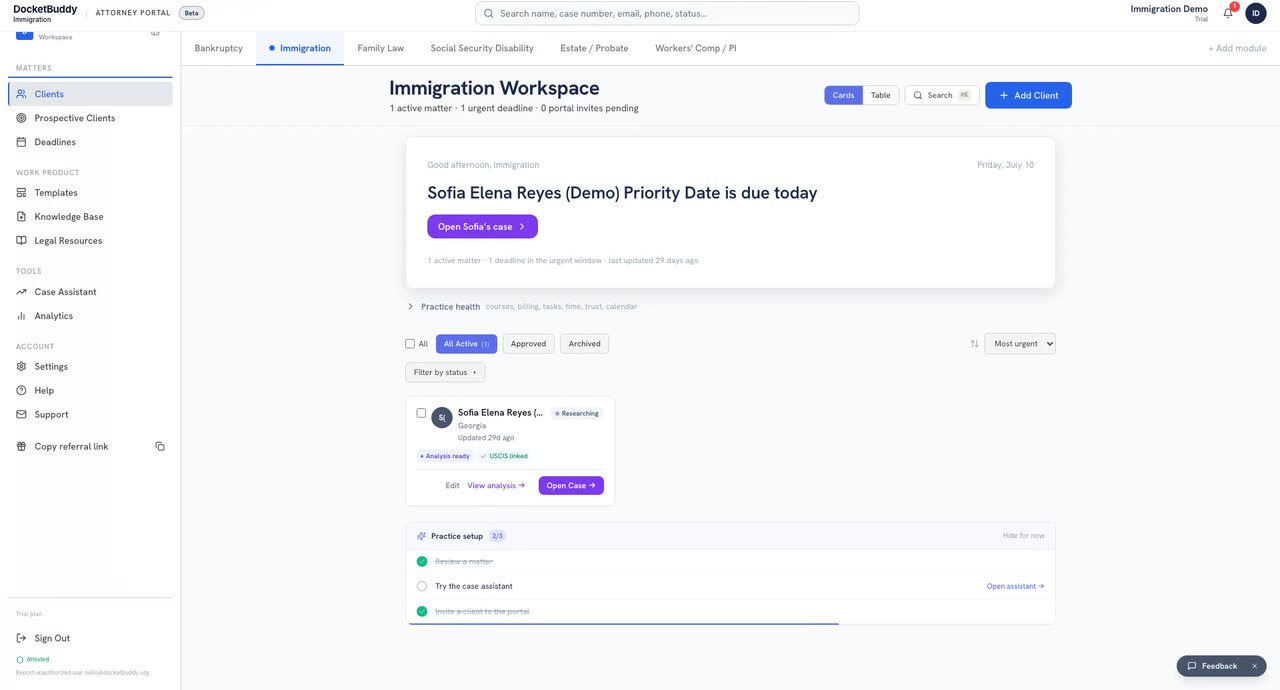Switch to Cards view
Image resolution: width=1280 pixels, height=690 pixels.
[x=843, y=95]
